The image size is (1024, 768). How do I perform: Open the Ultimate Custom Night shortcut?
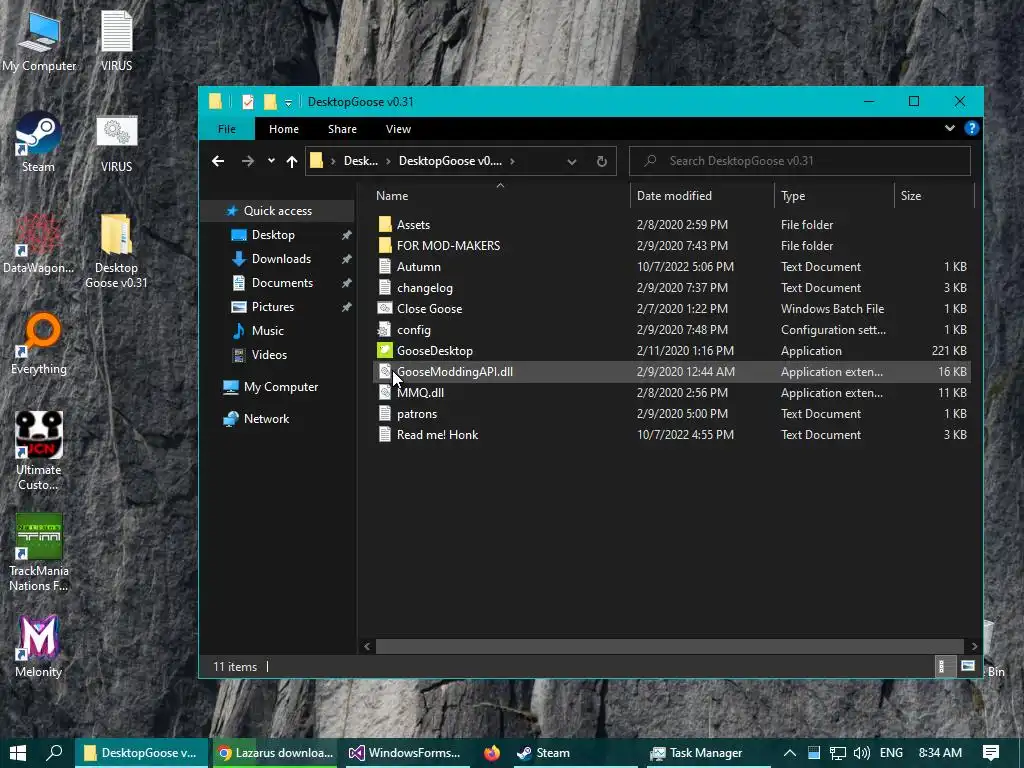click(38, 451)
